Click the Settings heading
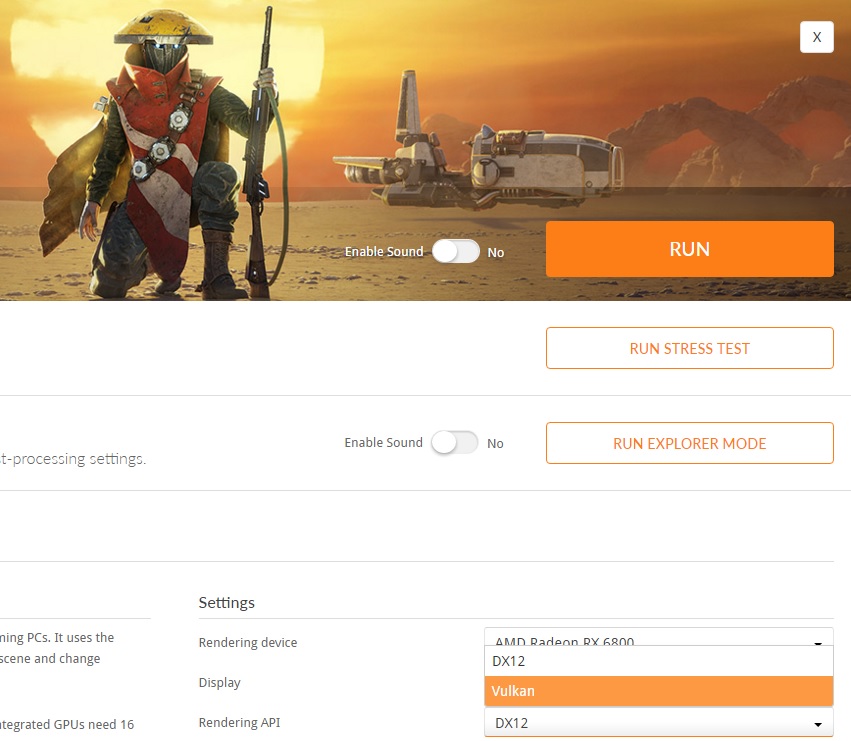This screenshot has width=851, height=741. coord(226,603)
